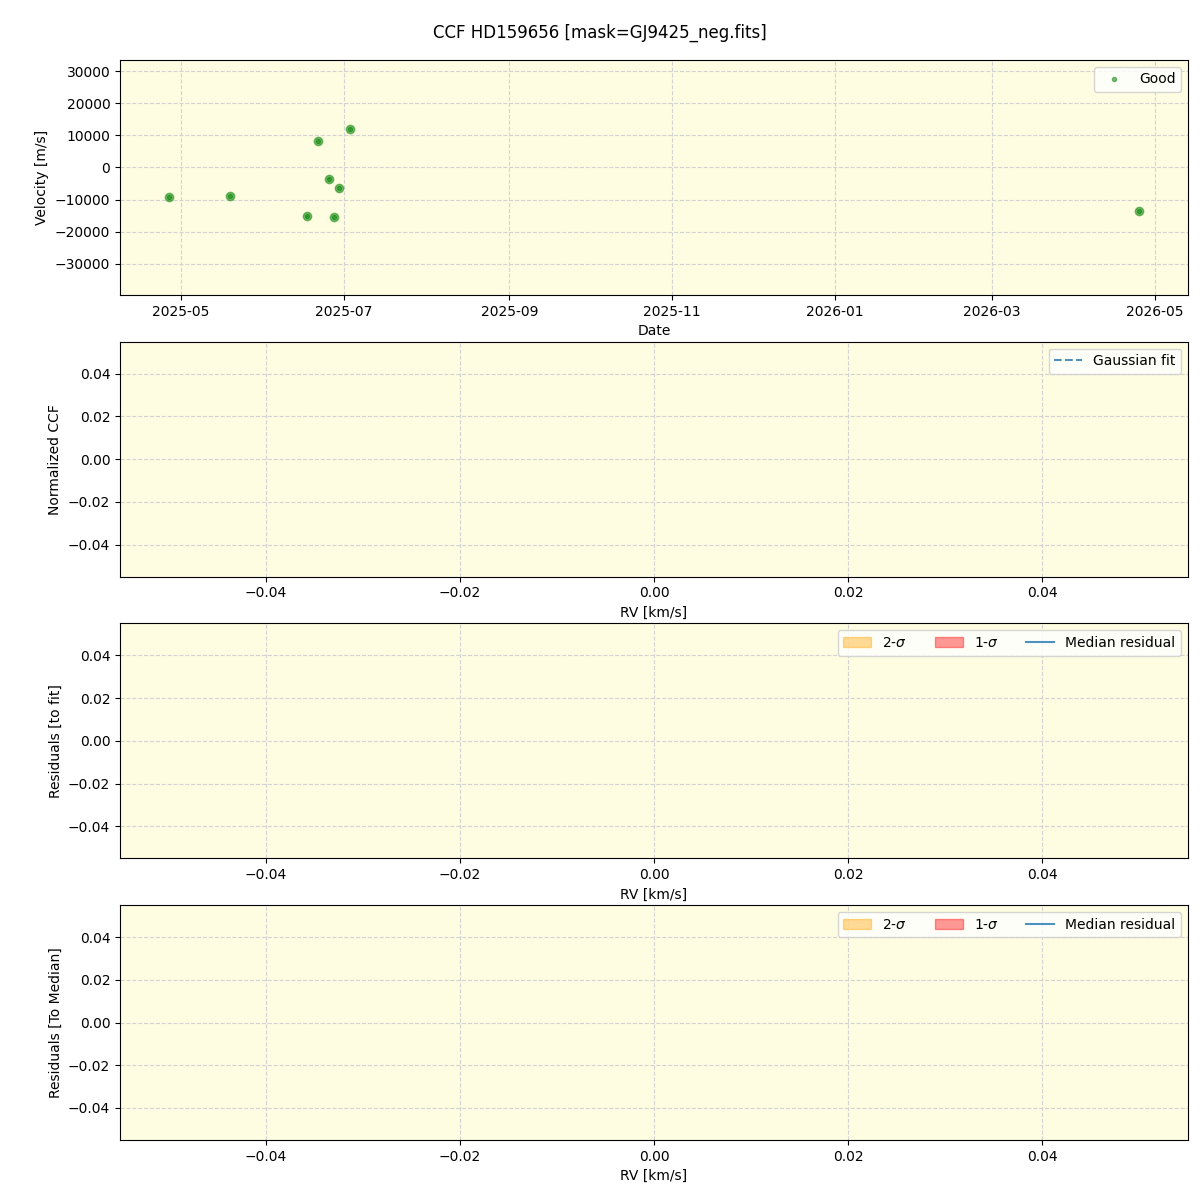
Task: Click 2-σ swatch in 'Residuals [To Median]' legend
Action: (x=857, y=924)
